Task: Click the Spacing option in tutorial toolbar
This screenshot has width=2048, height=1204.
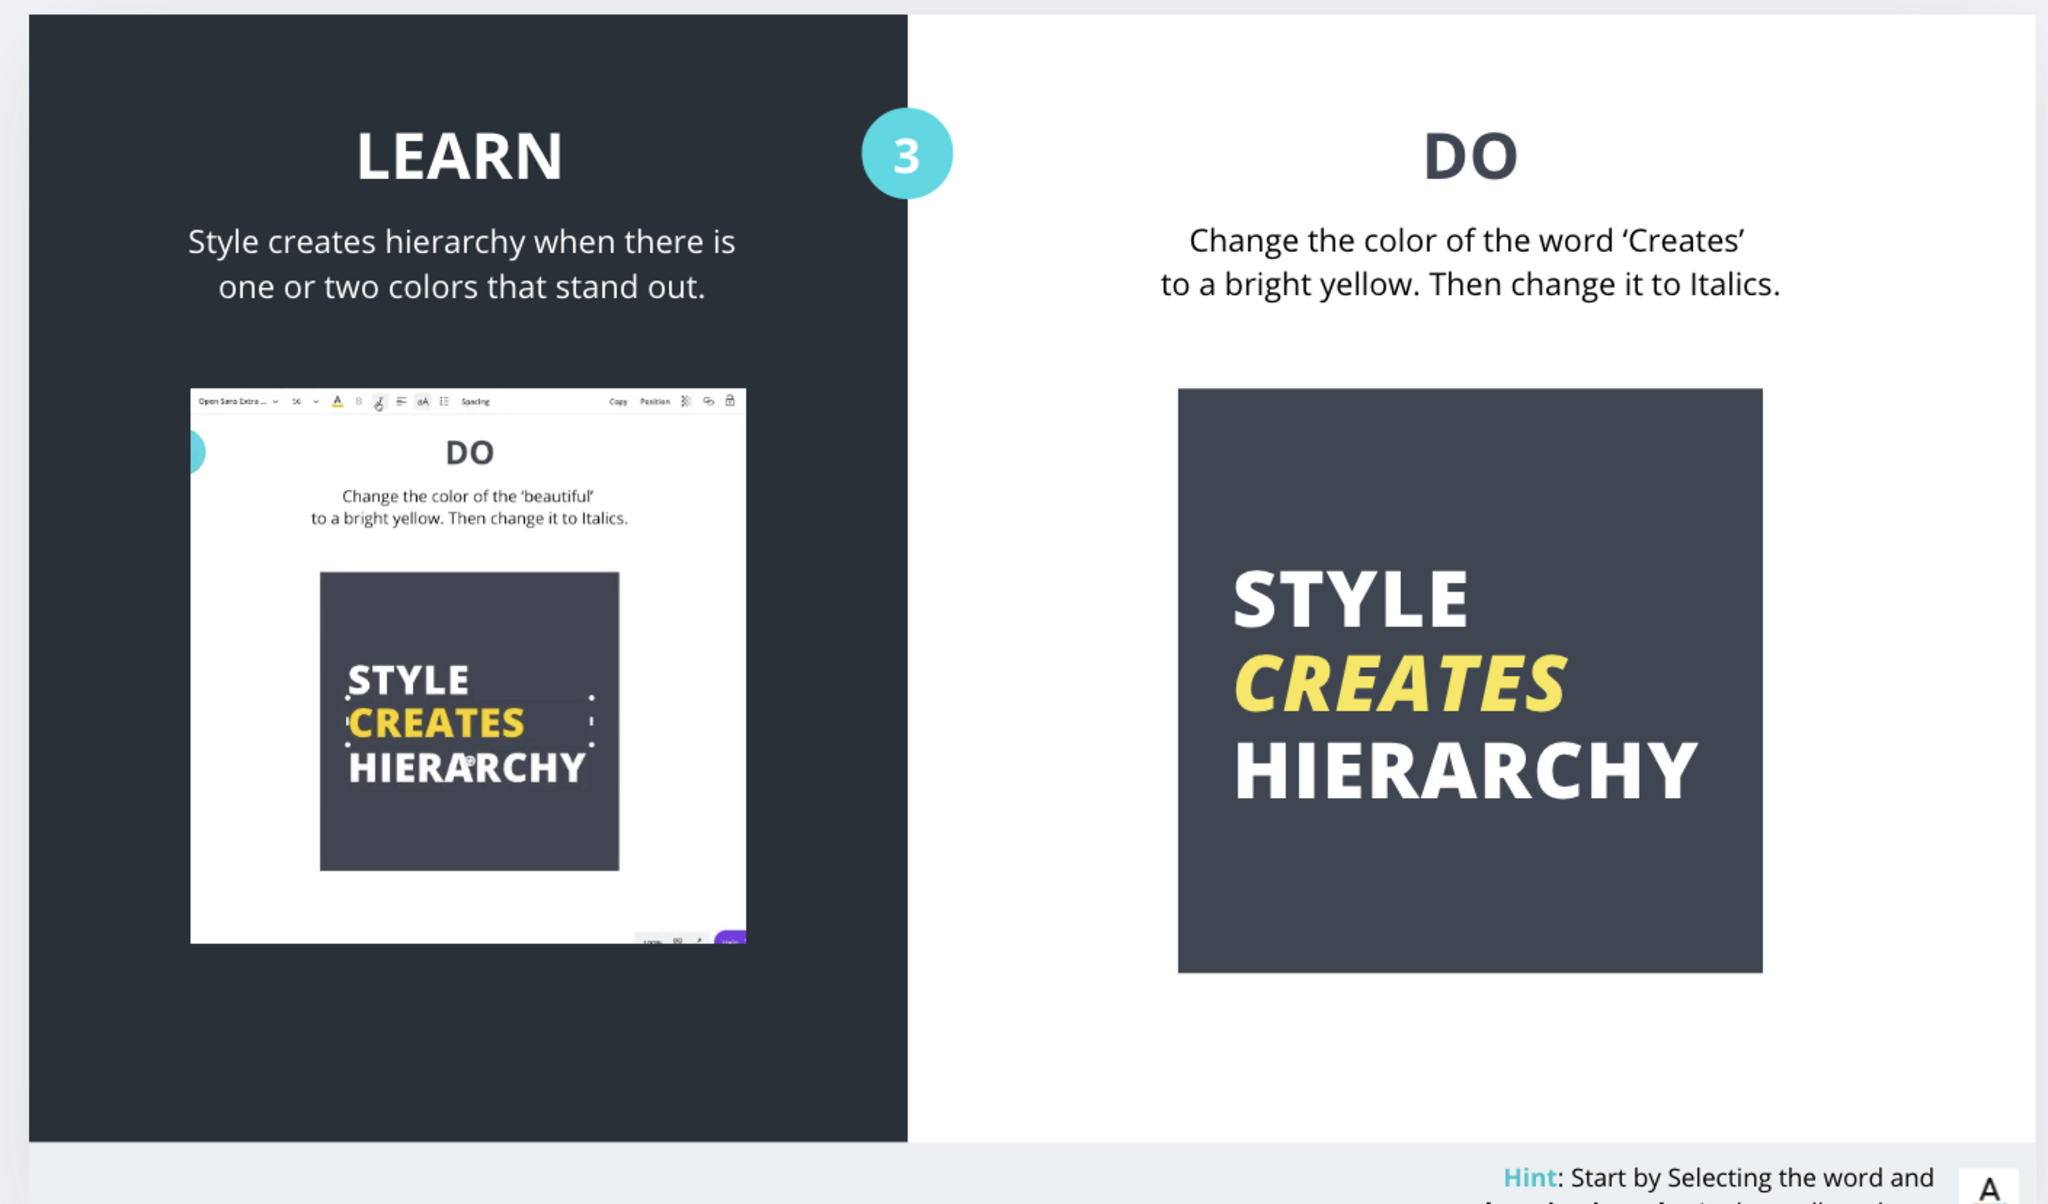Action: [x=475, y=401]
